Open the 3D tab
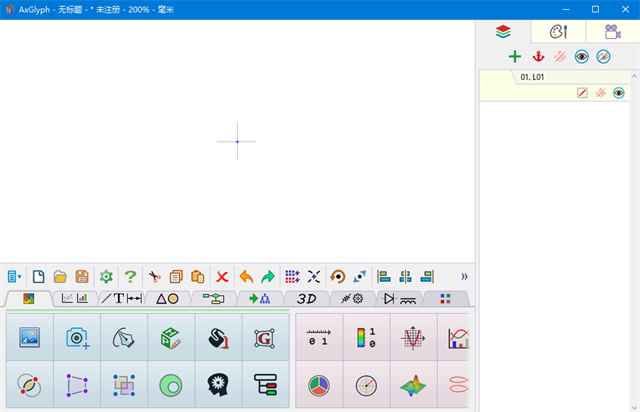Screen dimensions: 640x412 pos(306,298)
